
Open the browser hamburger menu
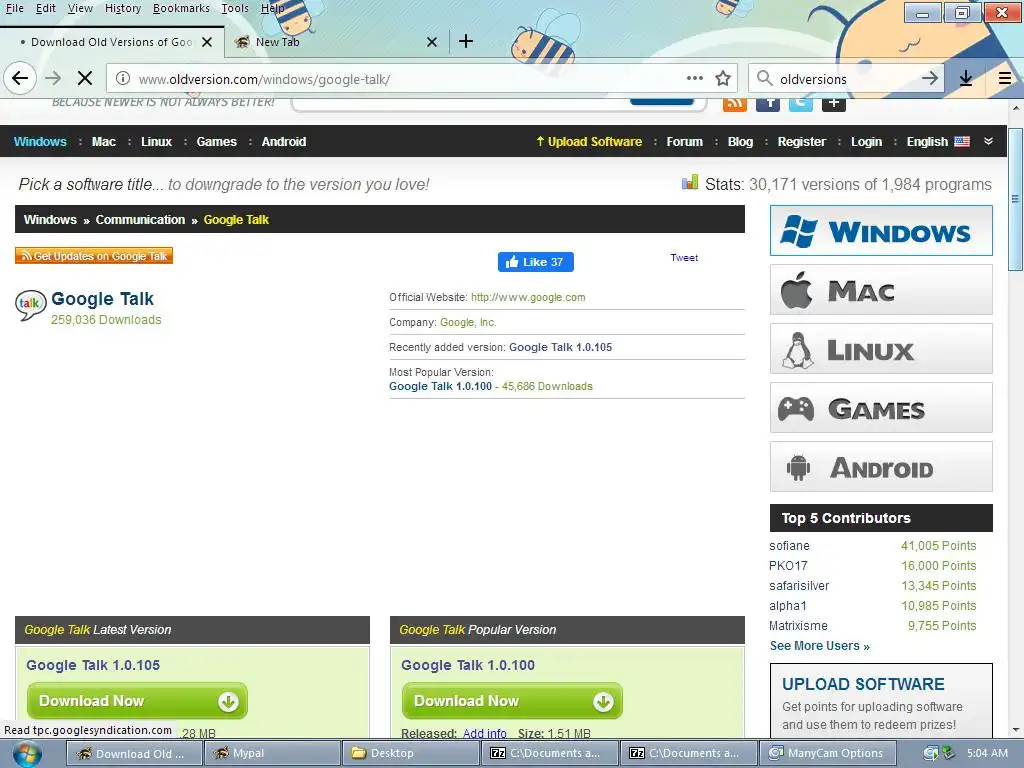click(x=1005, y=78)
